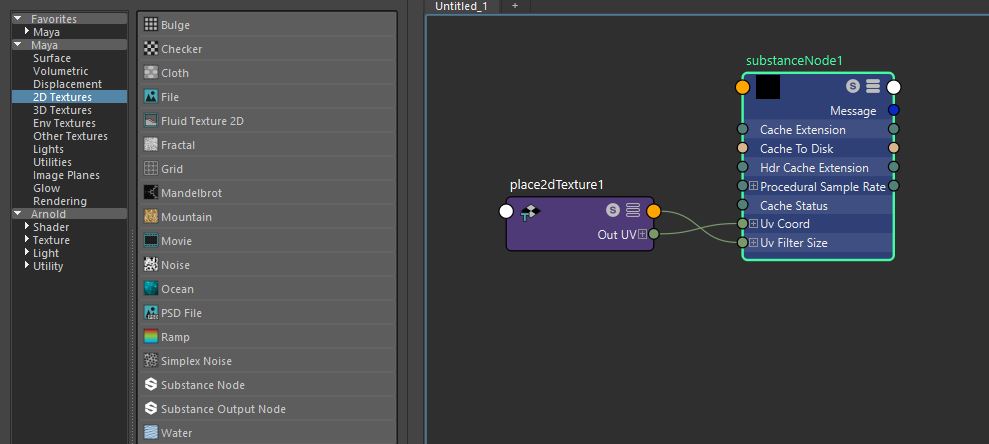Toggle solo icon on substanceNode1

pos(852,87)
